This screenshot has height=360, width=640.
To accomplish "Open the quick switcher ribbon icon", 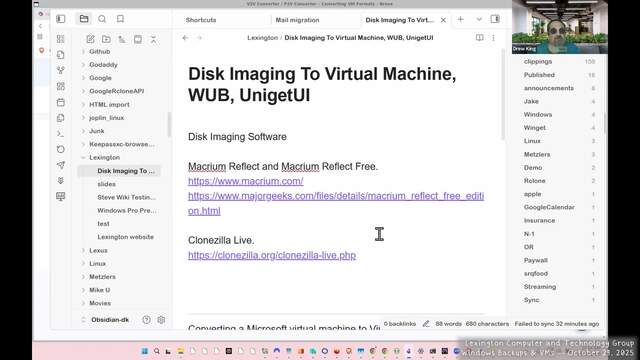I will tap(61, 39).
